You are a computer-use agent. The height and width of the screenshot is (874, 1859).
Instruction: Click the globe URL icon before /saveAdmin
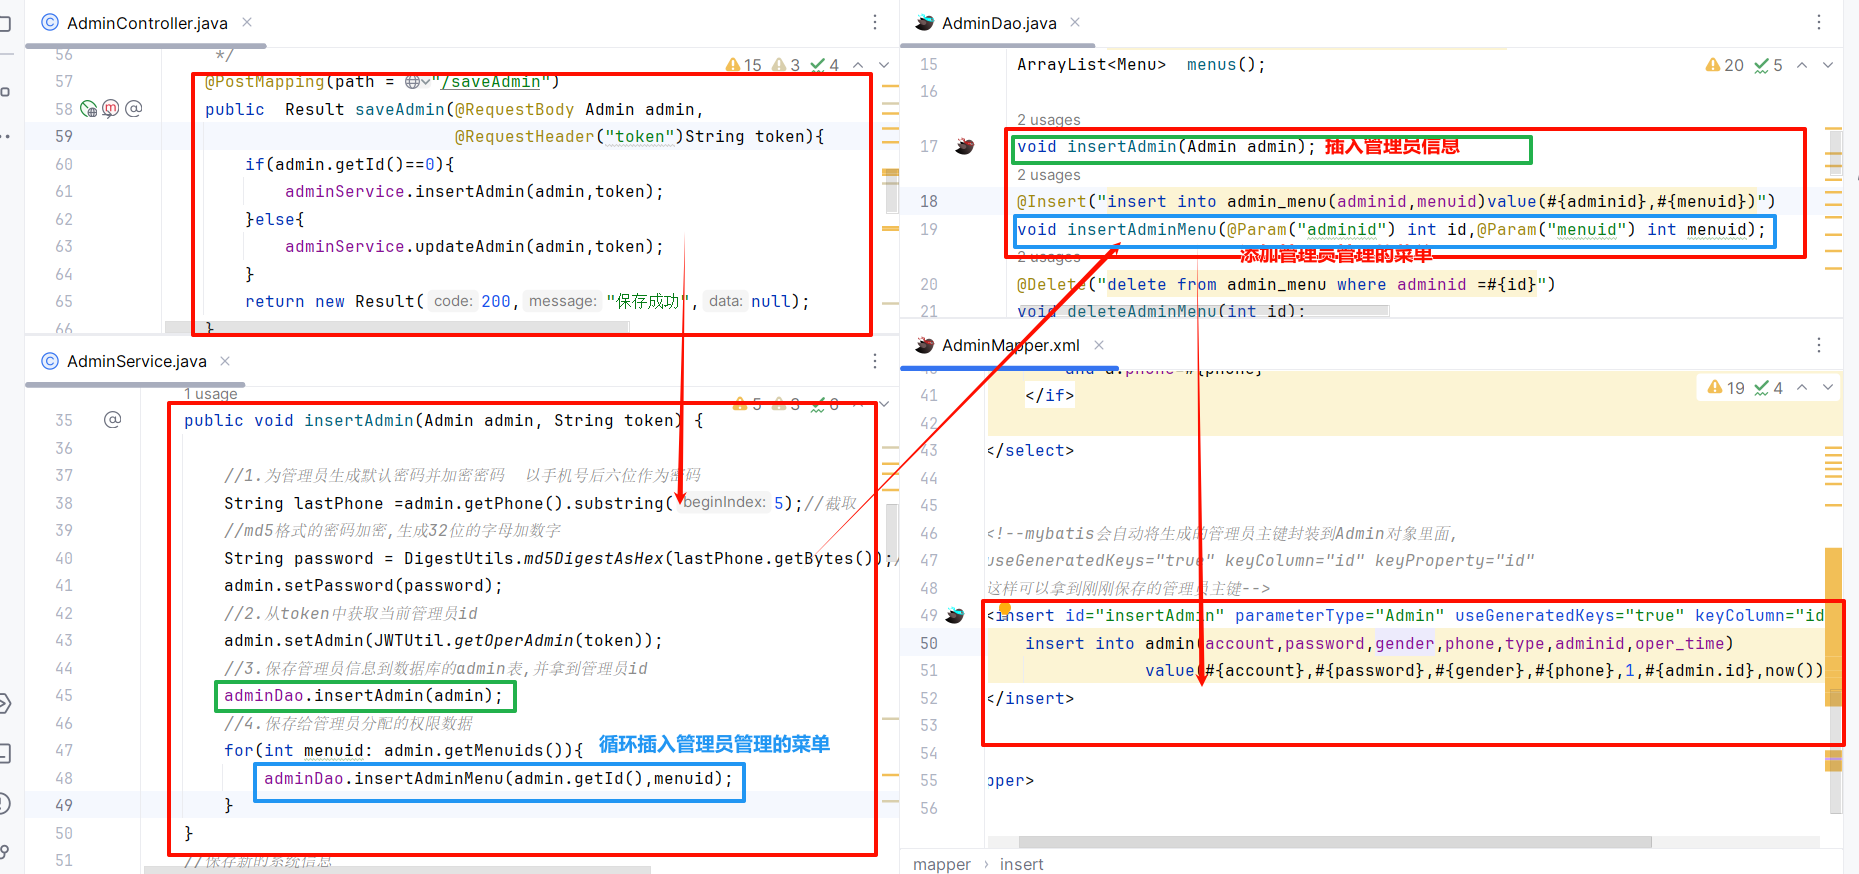(412, 82)
